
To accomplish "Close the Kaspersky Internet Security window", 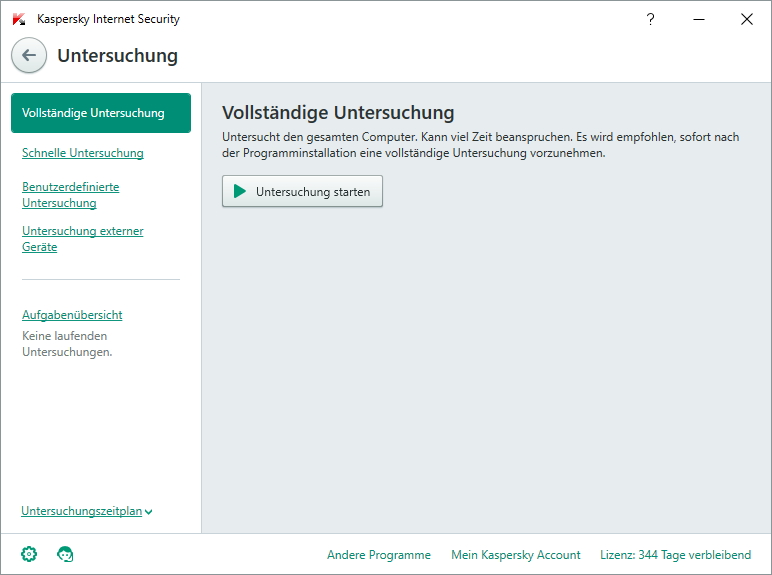I will click(x=746, y=19).
